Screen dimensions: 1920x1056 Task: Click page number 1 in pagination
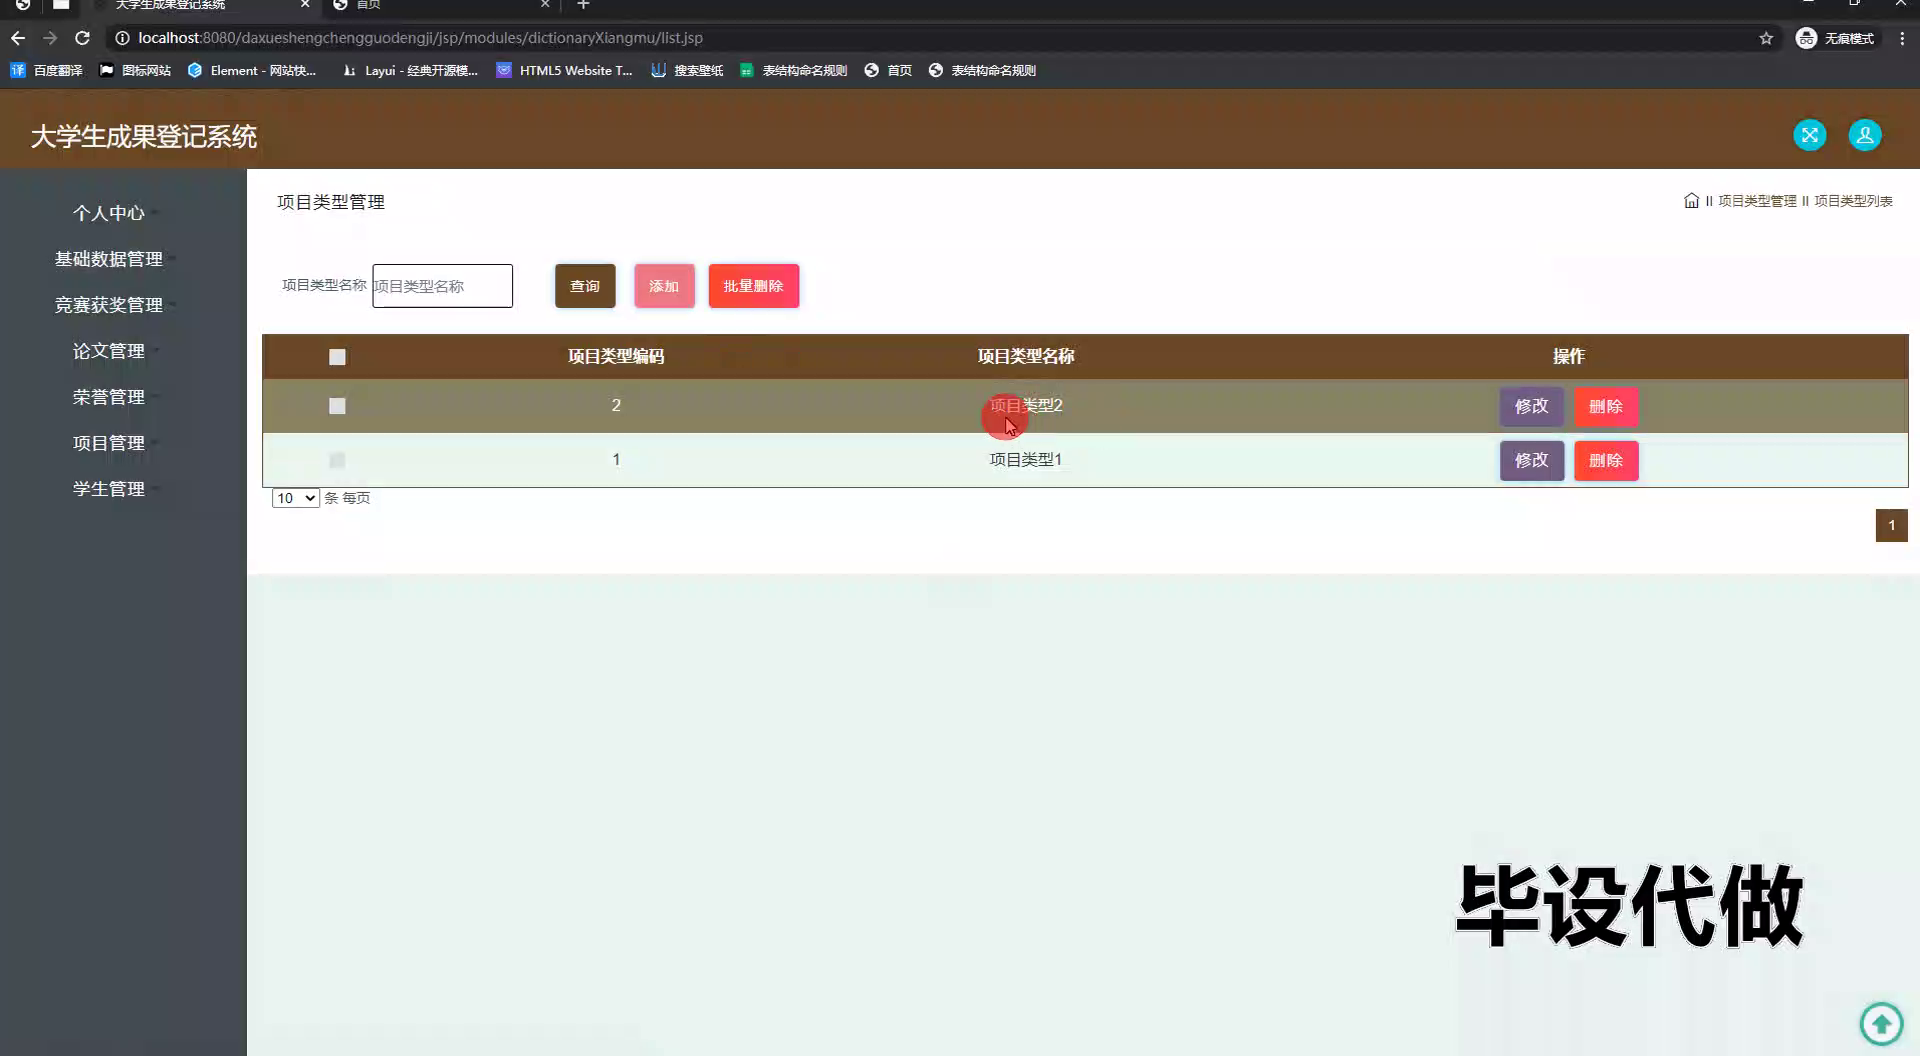coord(1891,525)
